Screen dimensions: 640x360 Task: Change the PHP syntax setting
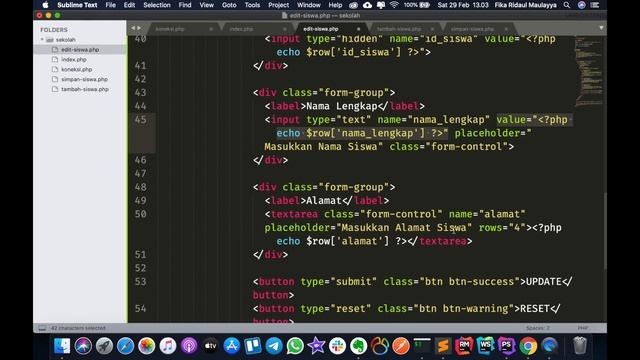582,328
